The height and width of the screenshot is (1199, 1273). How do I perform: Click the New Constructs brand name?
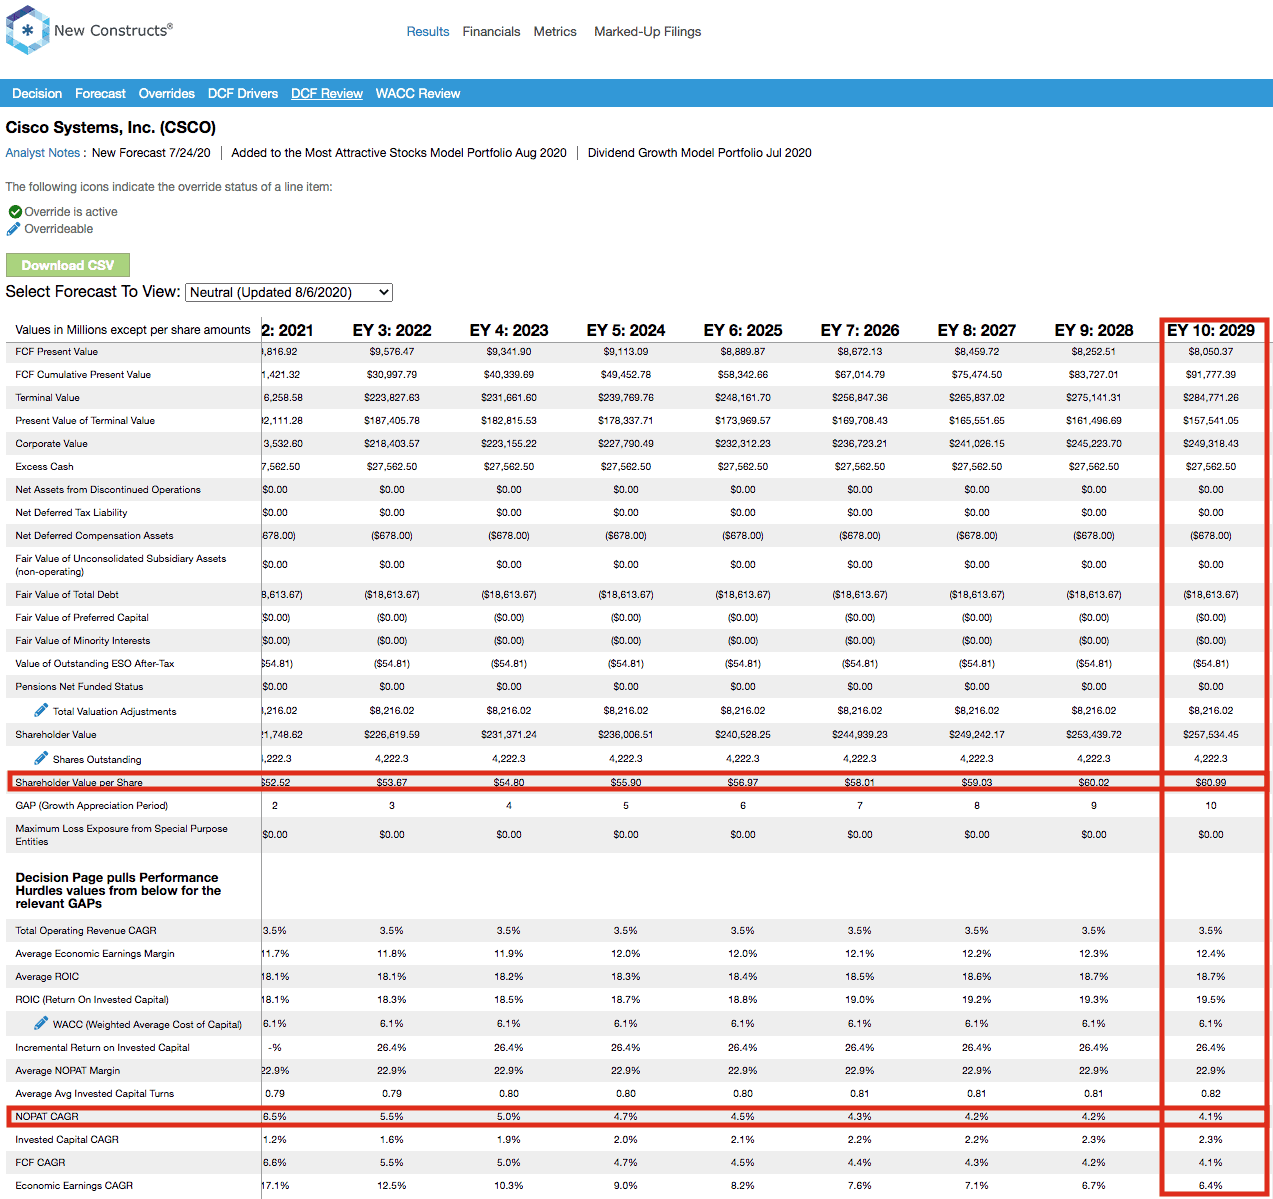(x=113, y=30)
